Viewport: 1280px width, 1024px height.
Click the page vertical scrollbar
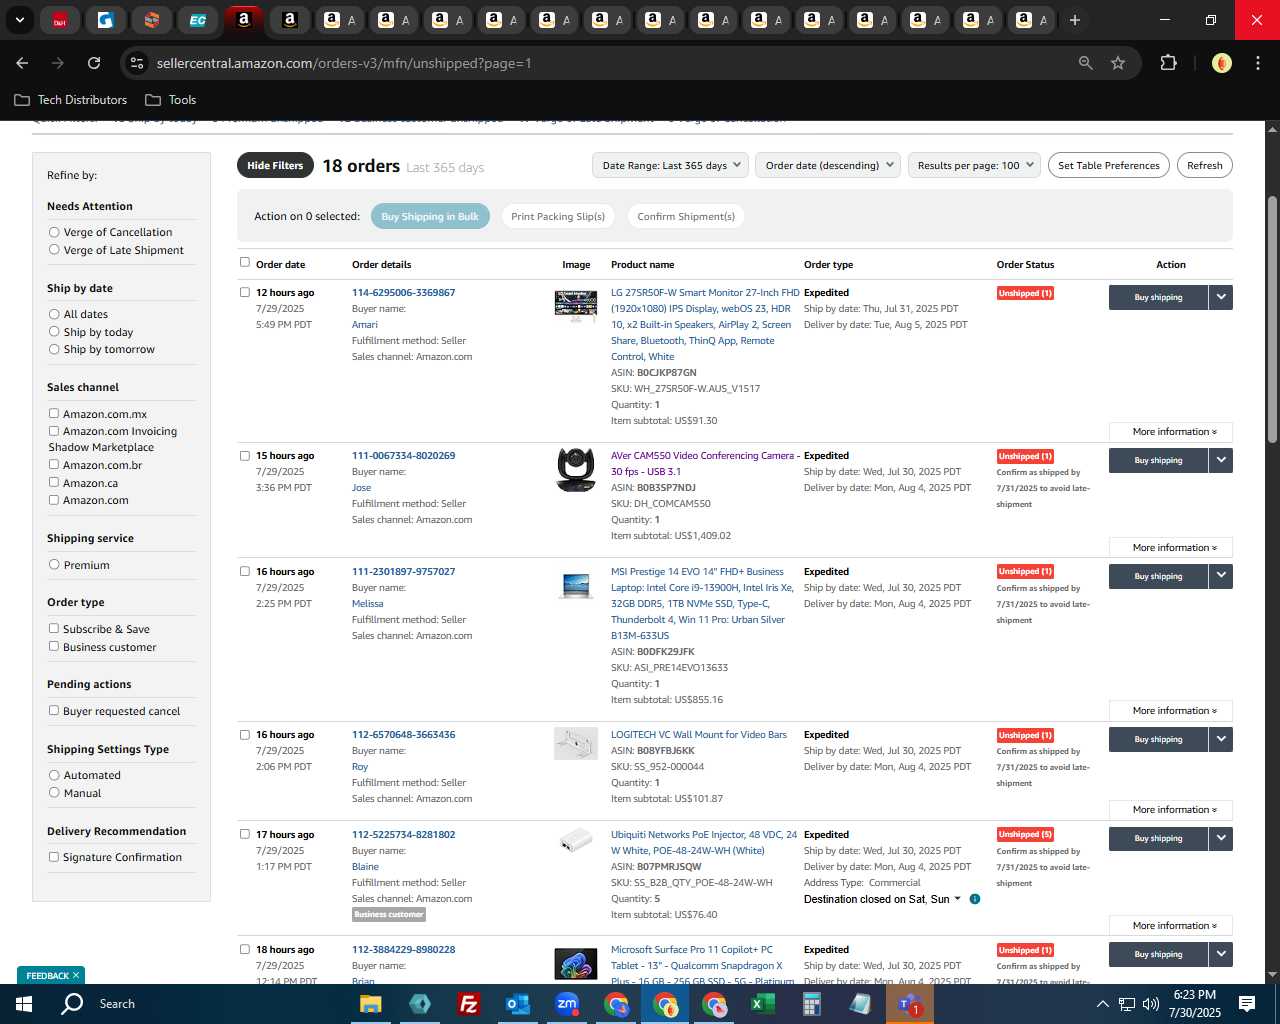click(1273, 318)
